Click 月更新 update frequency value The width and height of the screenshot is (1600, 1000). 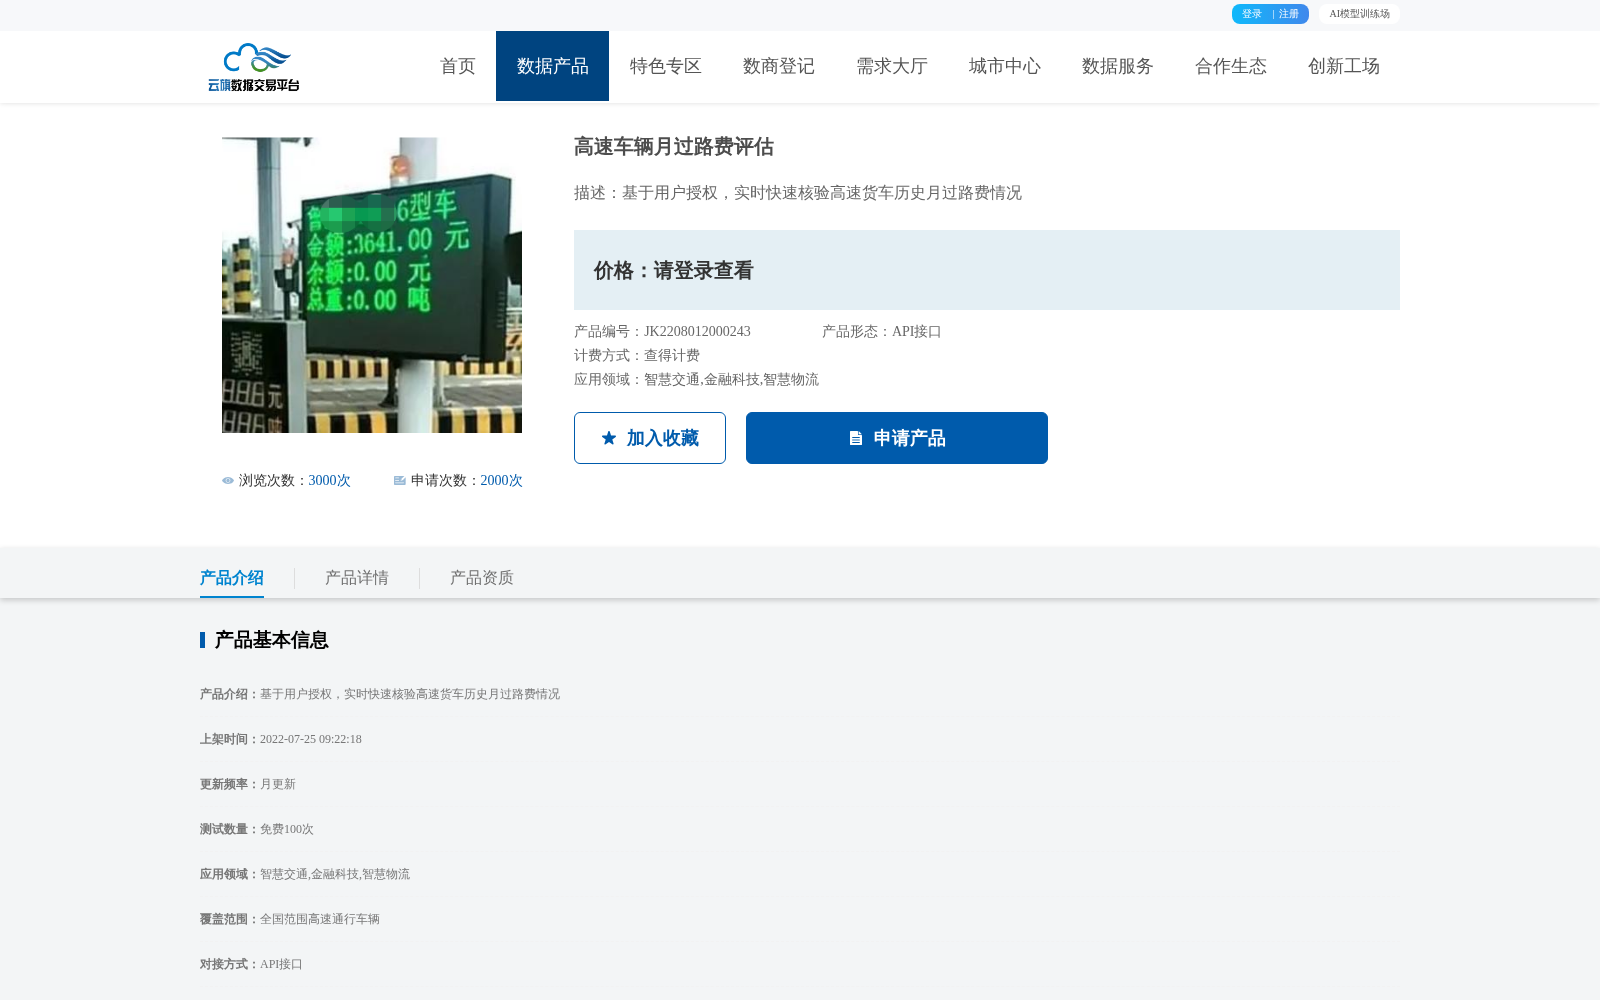point(278,784)
